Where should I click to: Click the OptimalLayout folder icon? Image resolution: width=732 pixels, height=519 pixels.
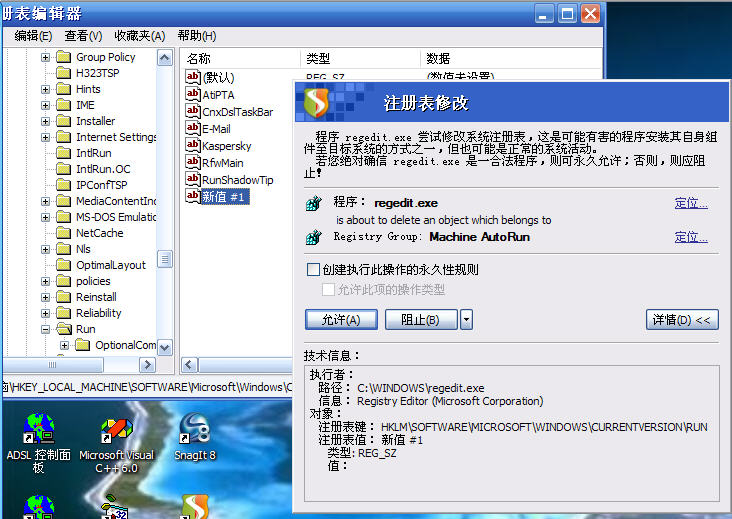(63, 265)
